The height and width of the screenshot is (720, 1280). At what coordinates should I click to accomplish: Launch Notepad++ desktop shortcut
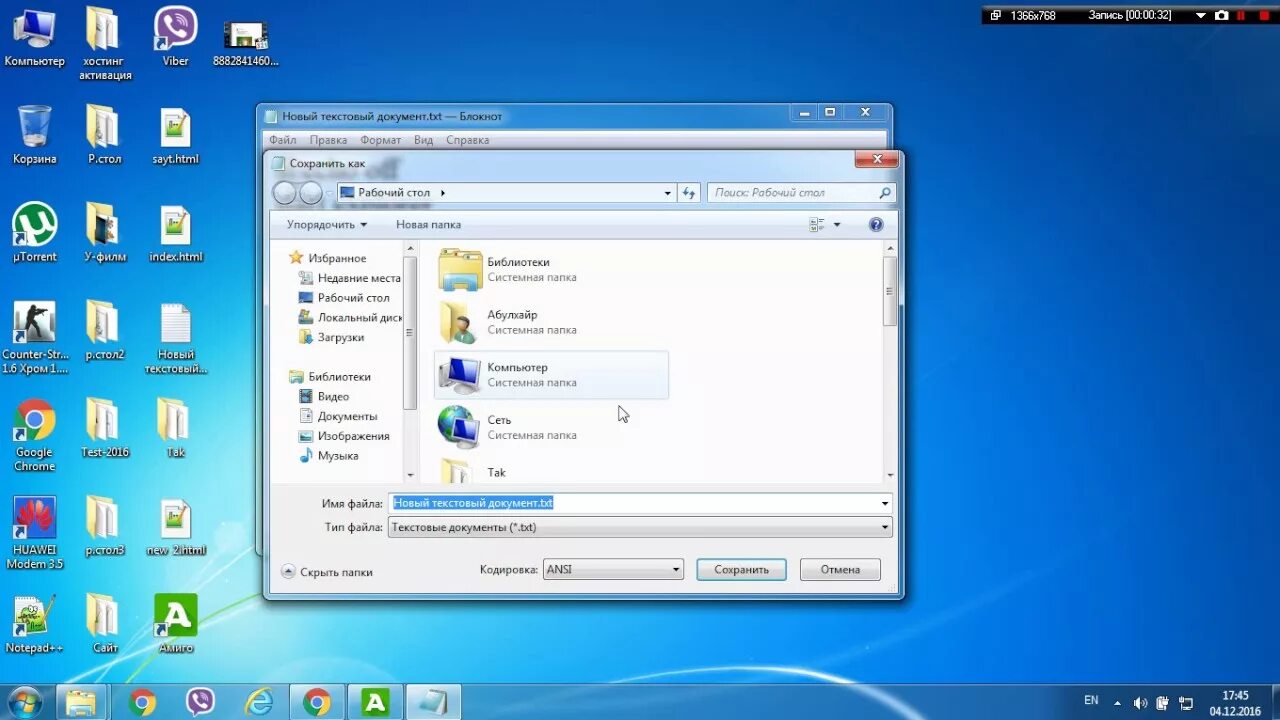(34, 625)
